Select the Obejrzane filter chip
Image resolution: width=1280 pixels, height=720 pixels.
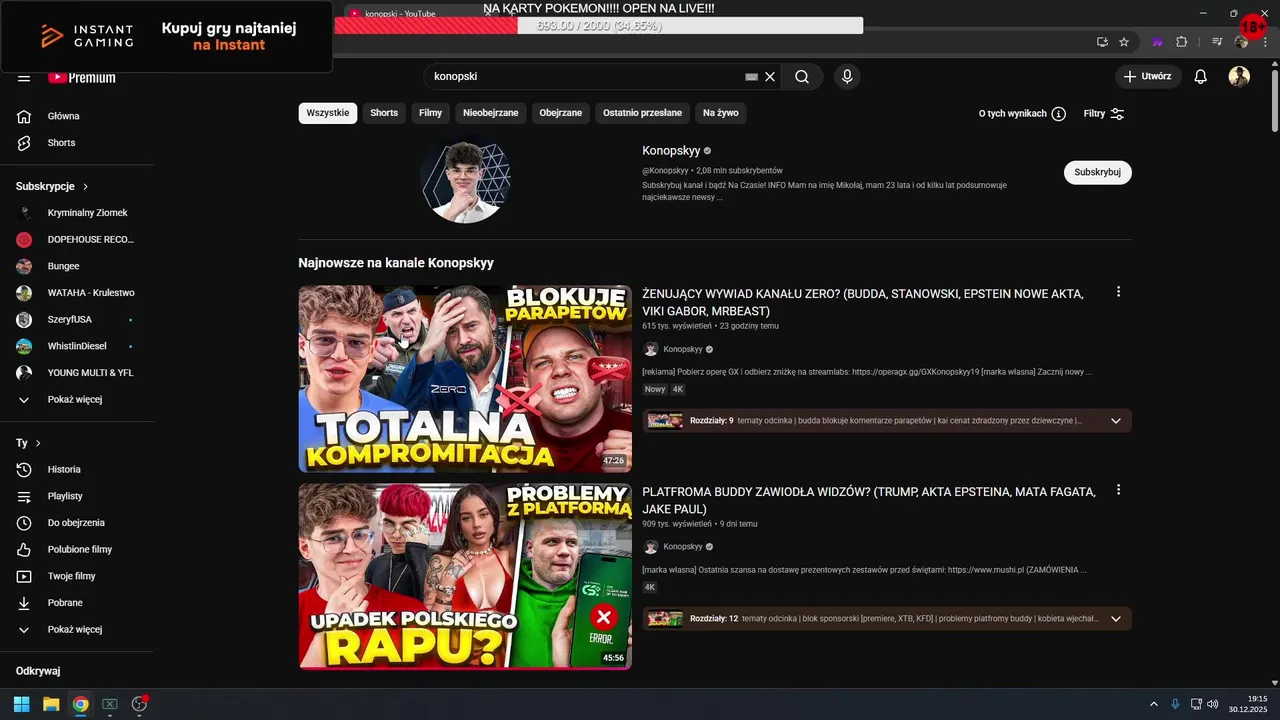561,113
